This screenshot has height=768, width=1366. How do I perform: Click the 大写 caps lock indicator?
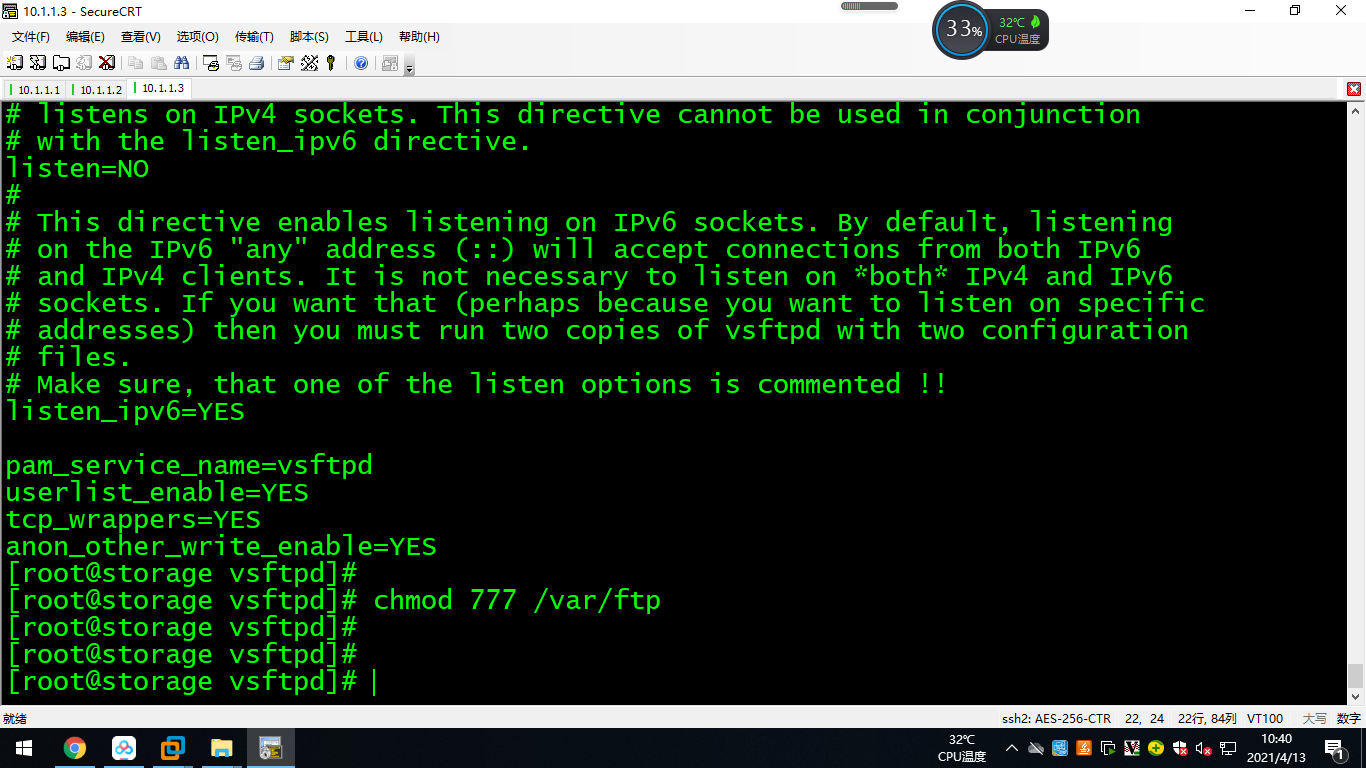(1314, 718)
